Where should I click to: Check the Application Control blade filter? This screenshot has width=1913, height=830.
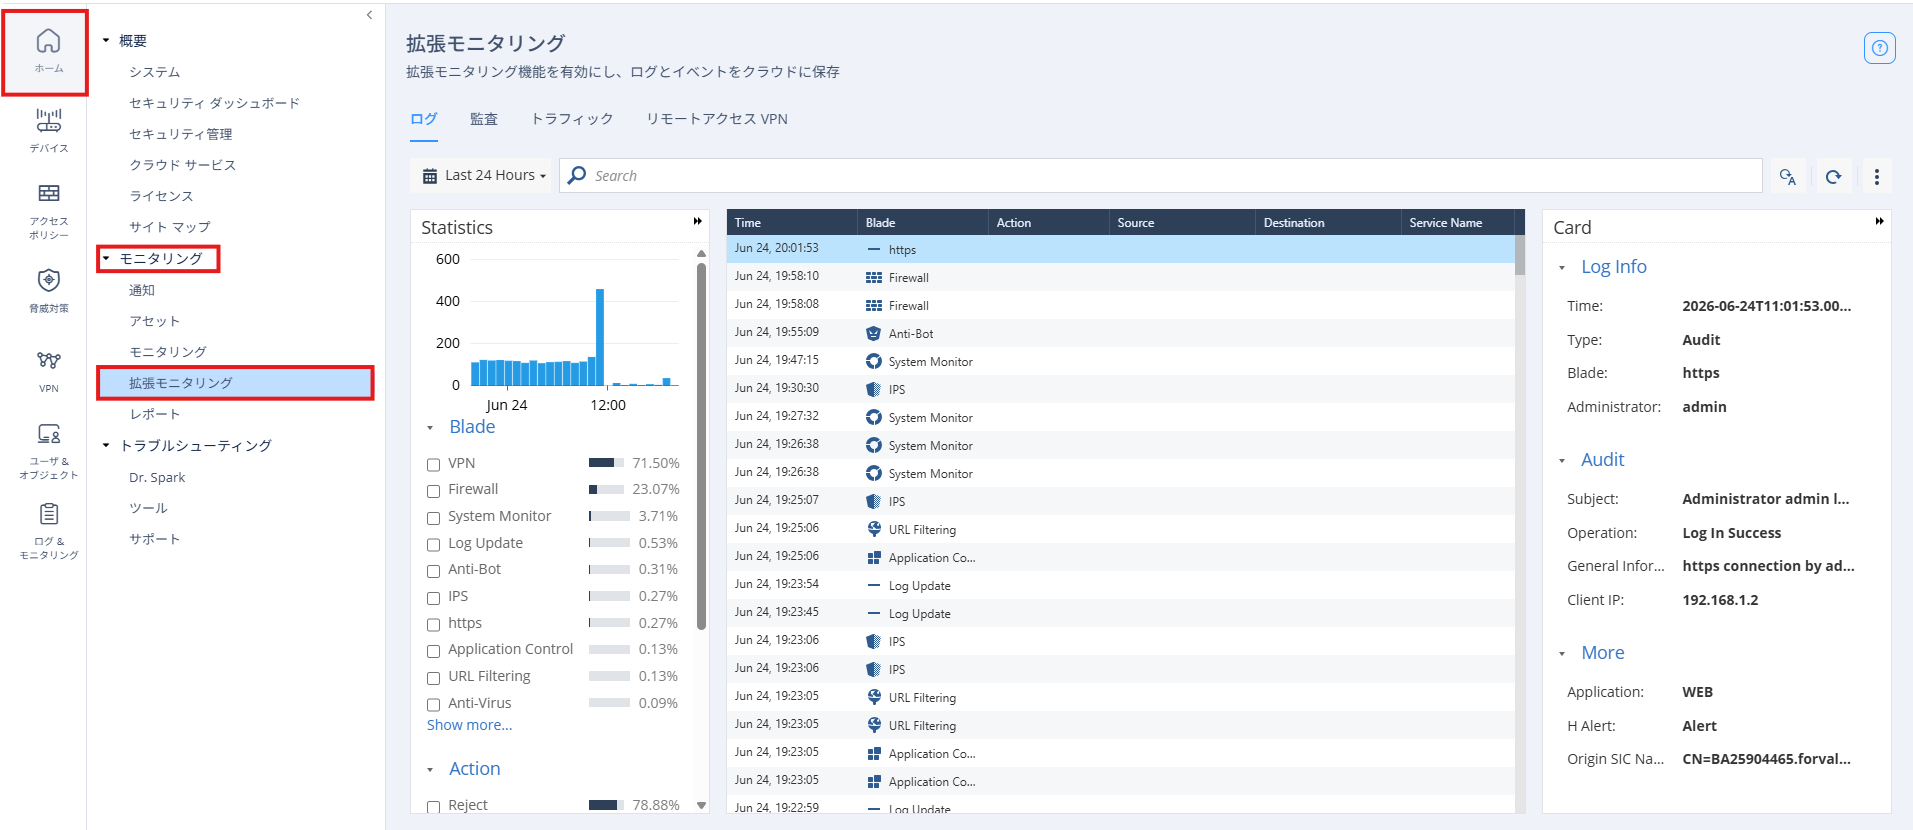(433, 651)
